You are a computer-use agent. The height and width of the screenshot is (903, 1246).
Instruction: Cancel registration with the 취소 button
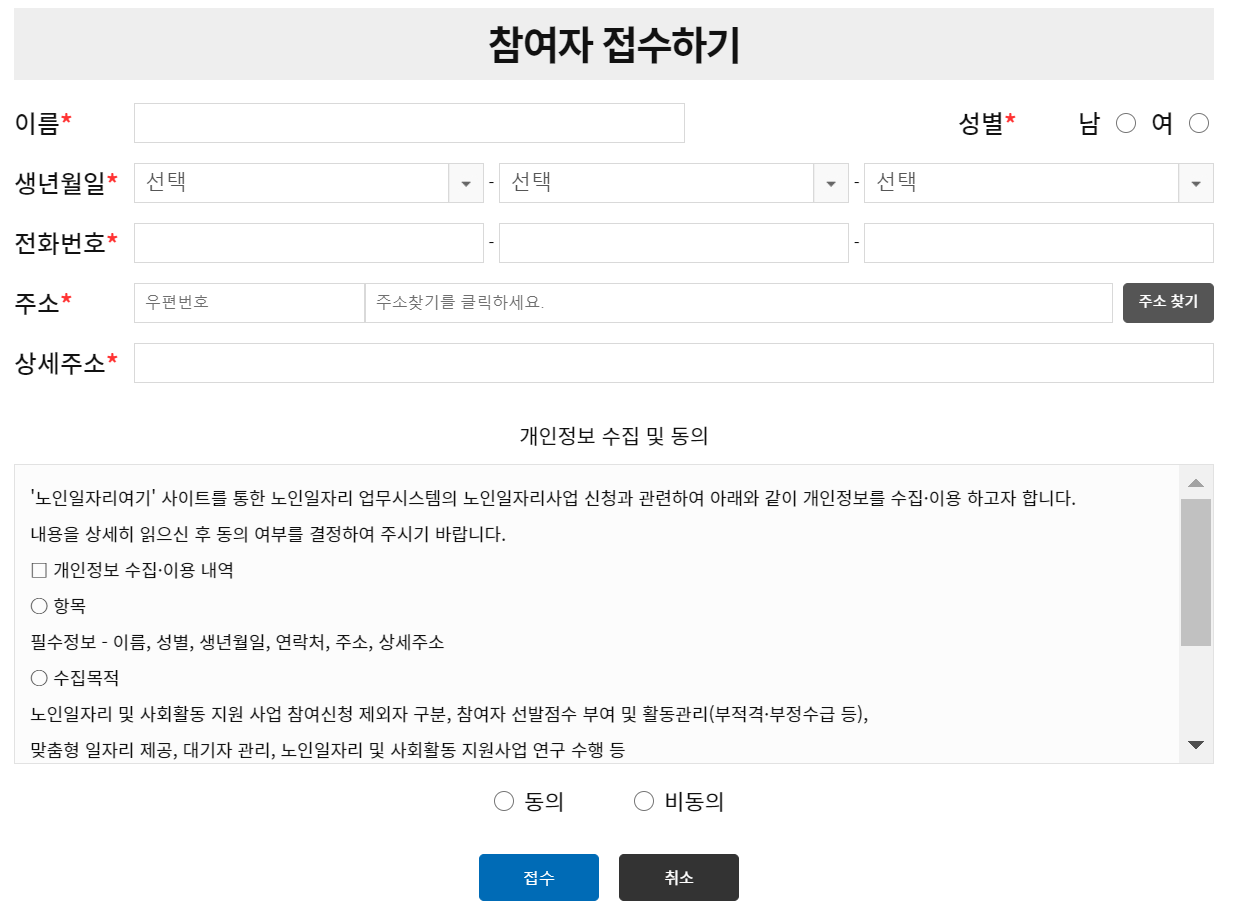(678, 877)
